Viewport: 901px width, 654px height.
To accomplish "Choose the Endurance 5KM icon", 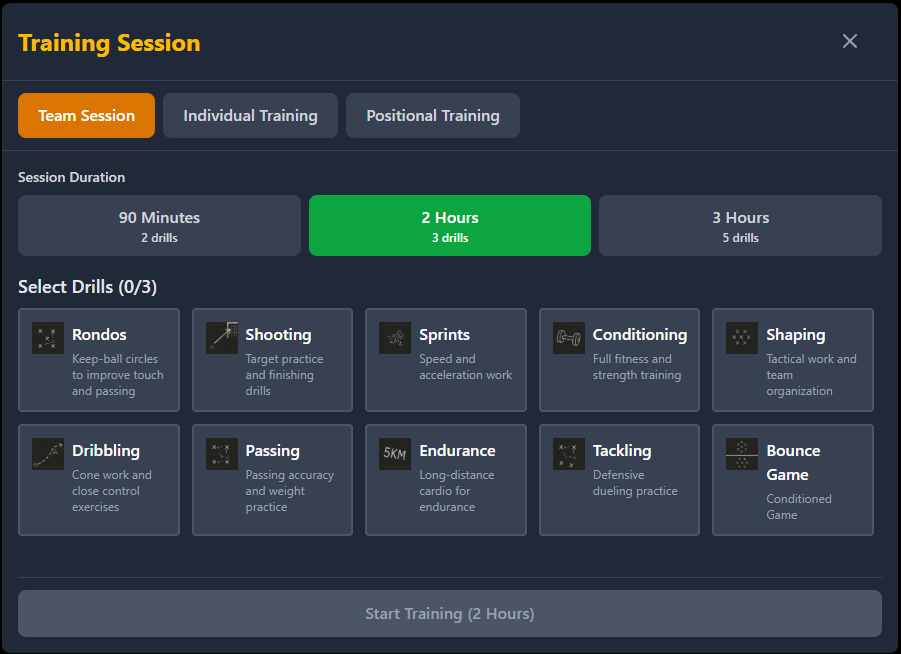I will (395, 454).
